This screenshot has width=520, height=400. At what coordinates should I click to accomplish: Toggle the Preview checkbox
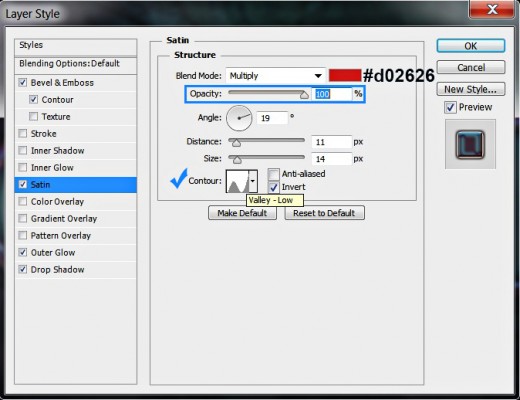coord(450,107)
